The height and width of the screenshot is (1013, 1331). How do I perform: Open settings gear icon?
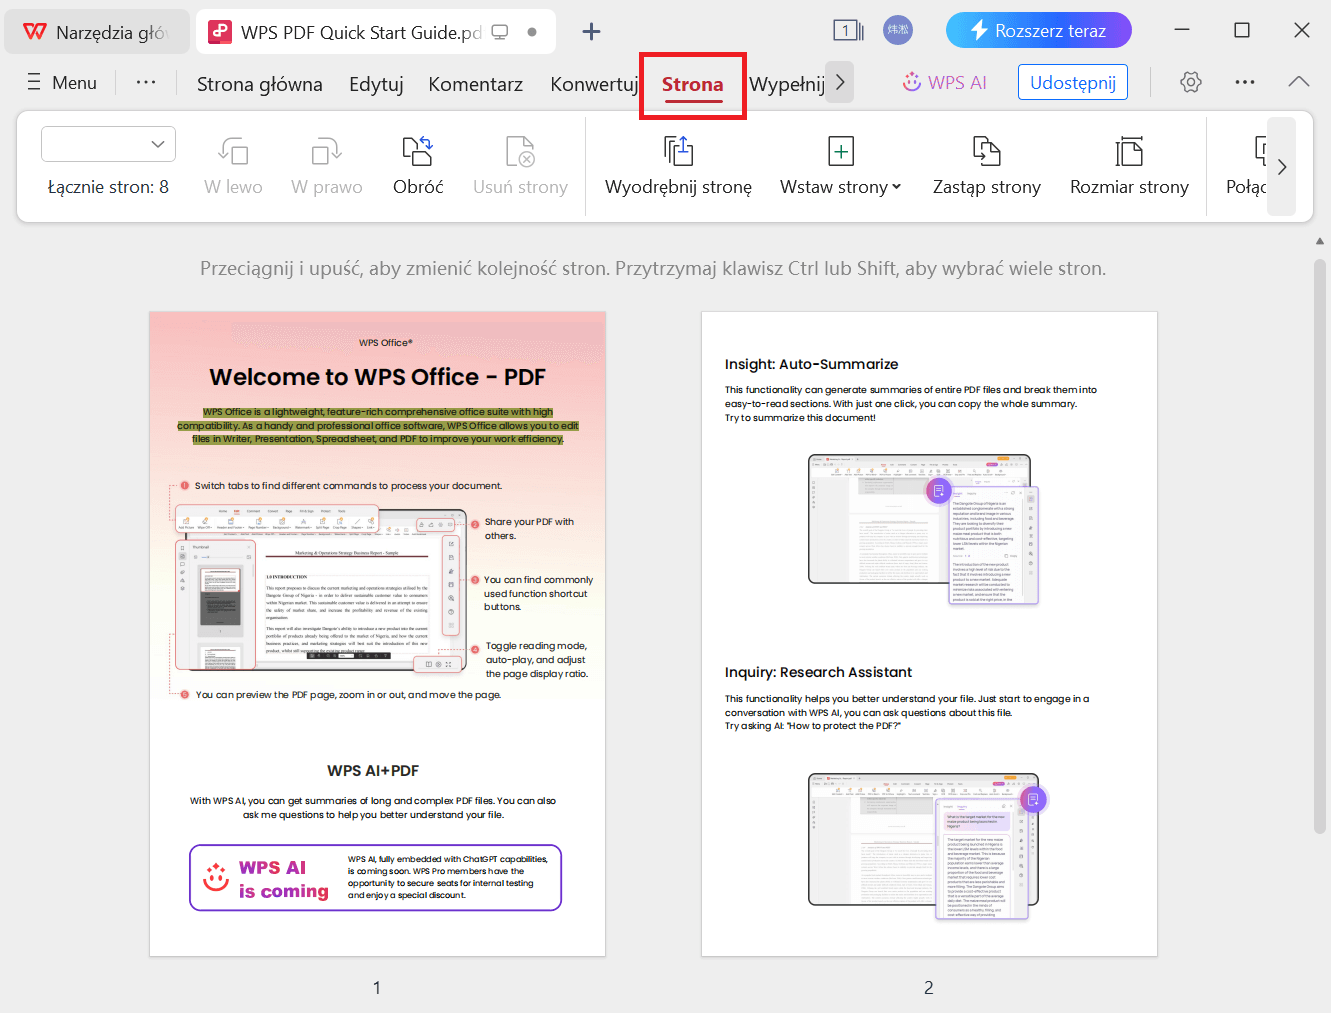point(1190,82)
